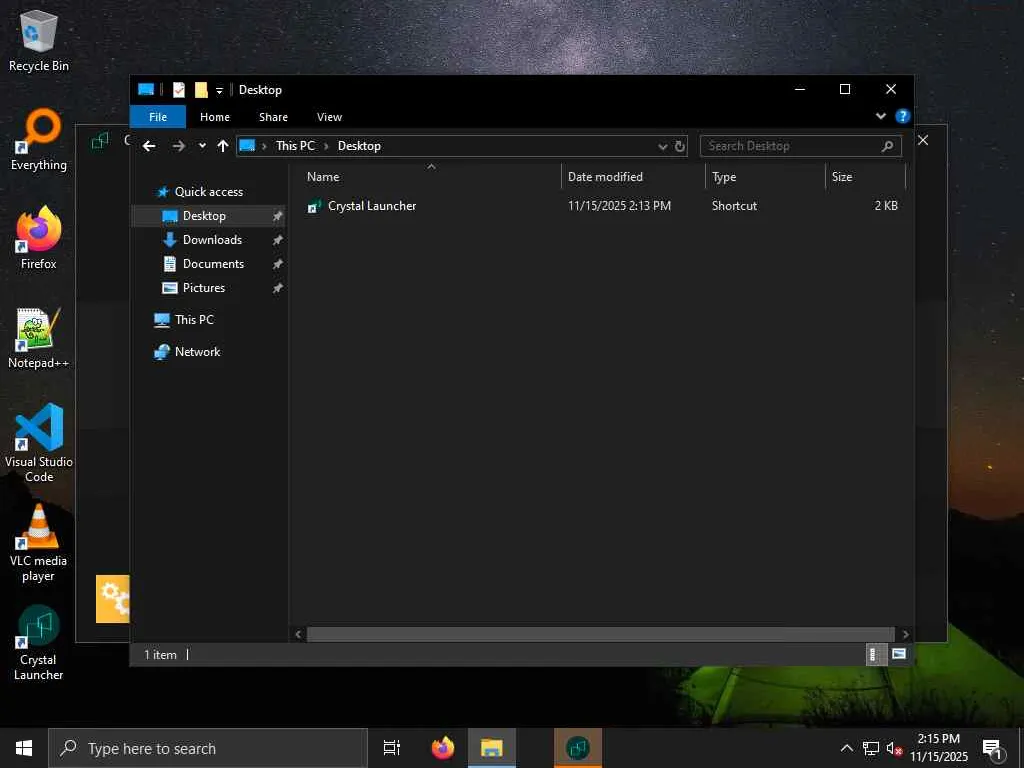Refresh the Desktop folder view

pyautogui.click(x=680, y=146)
